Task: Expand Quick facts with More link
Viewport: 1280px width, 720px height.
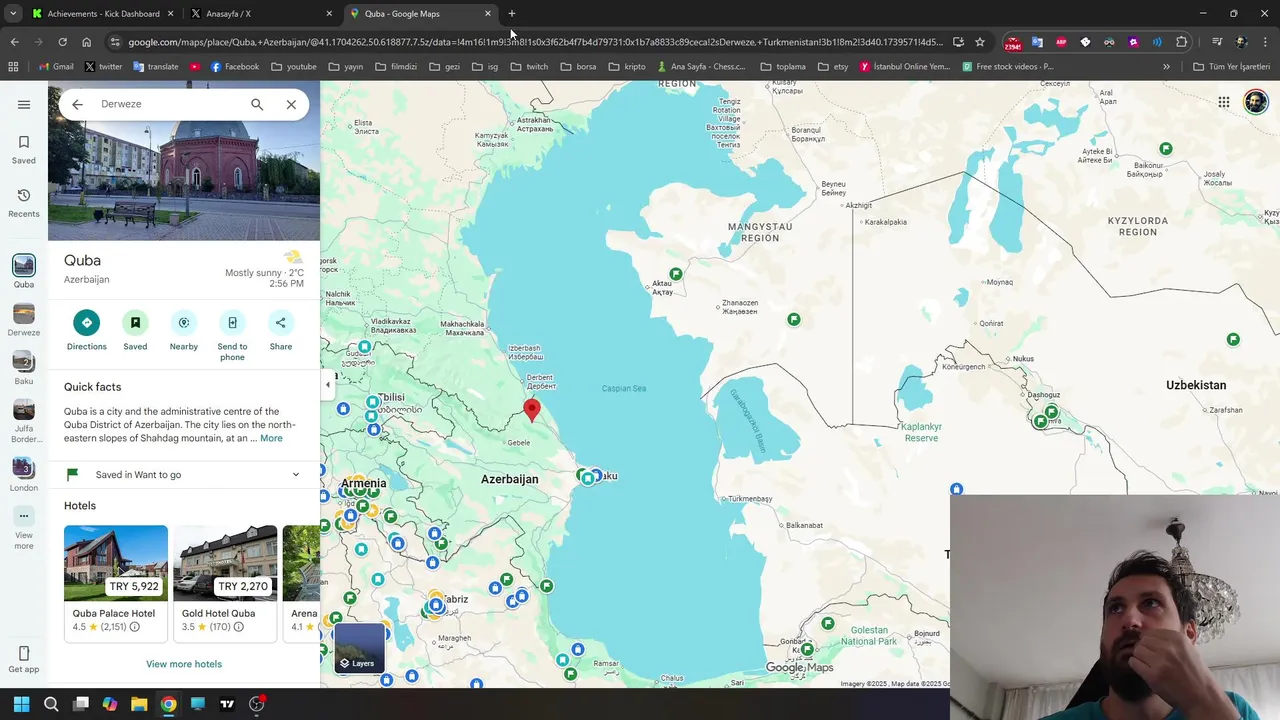Action: tap(271, 438)
